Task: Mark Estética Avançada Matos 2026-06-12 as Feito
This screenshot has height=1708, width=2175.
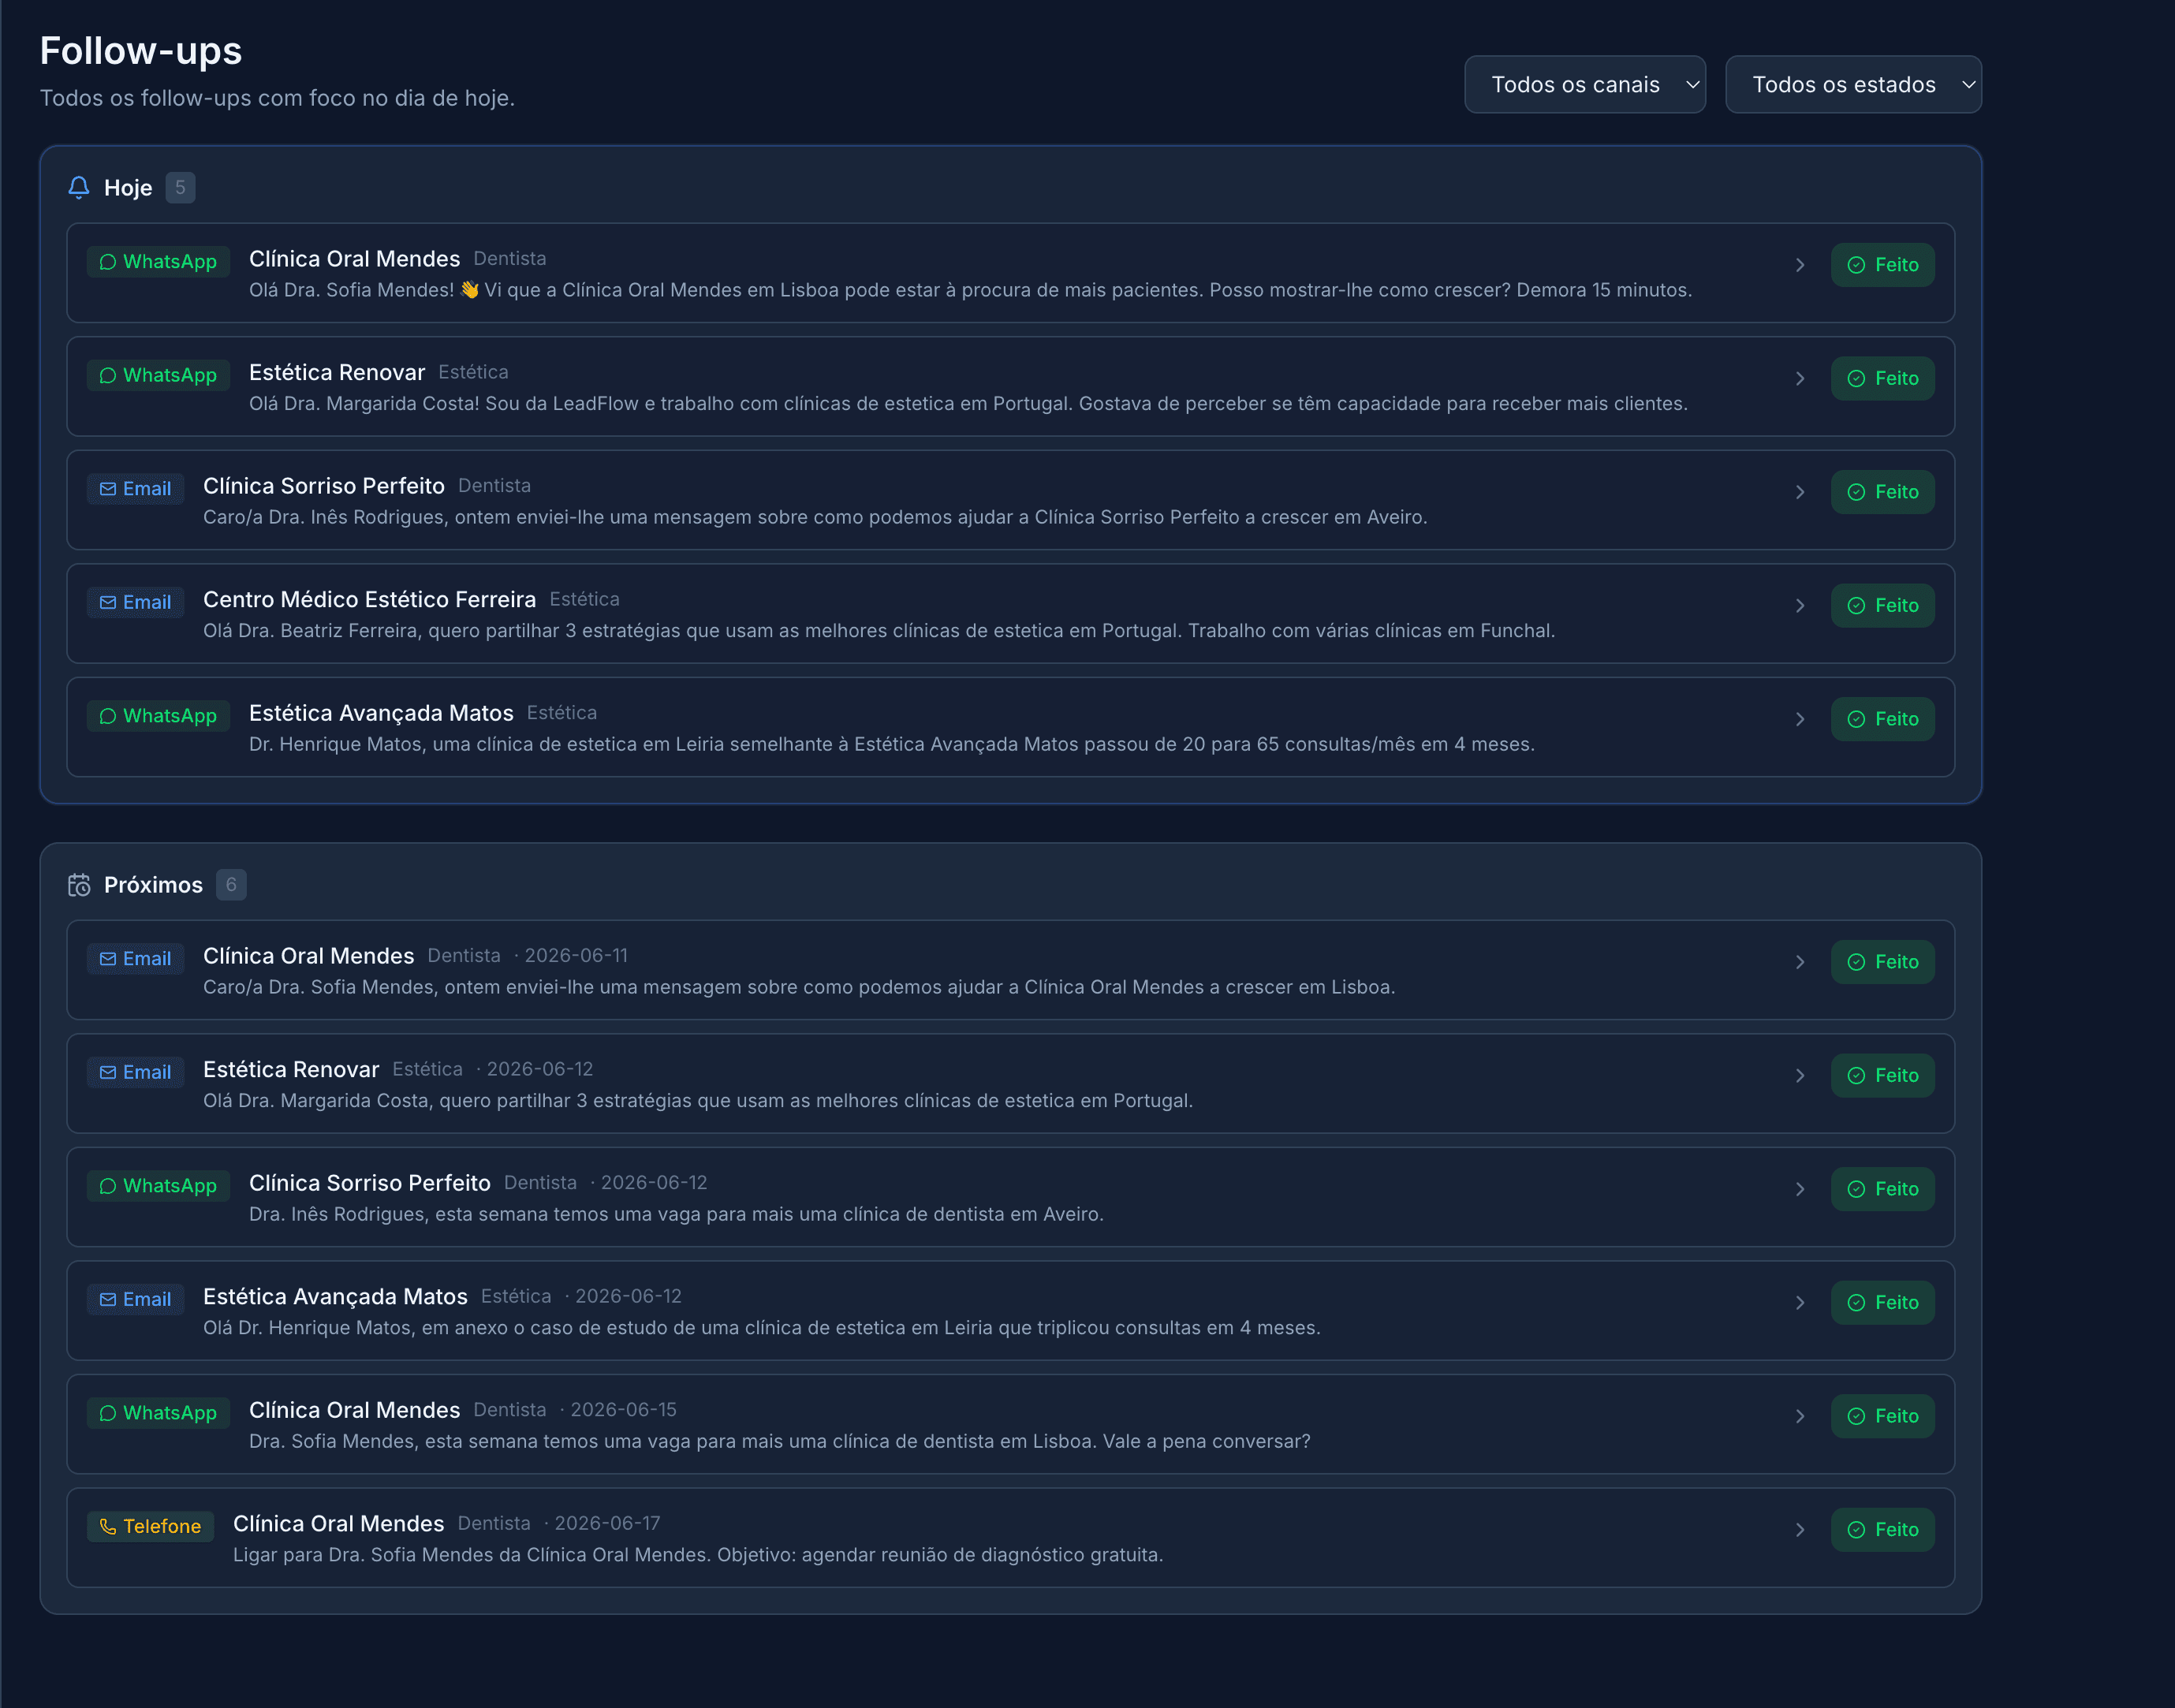Action: 1882,1303
